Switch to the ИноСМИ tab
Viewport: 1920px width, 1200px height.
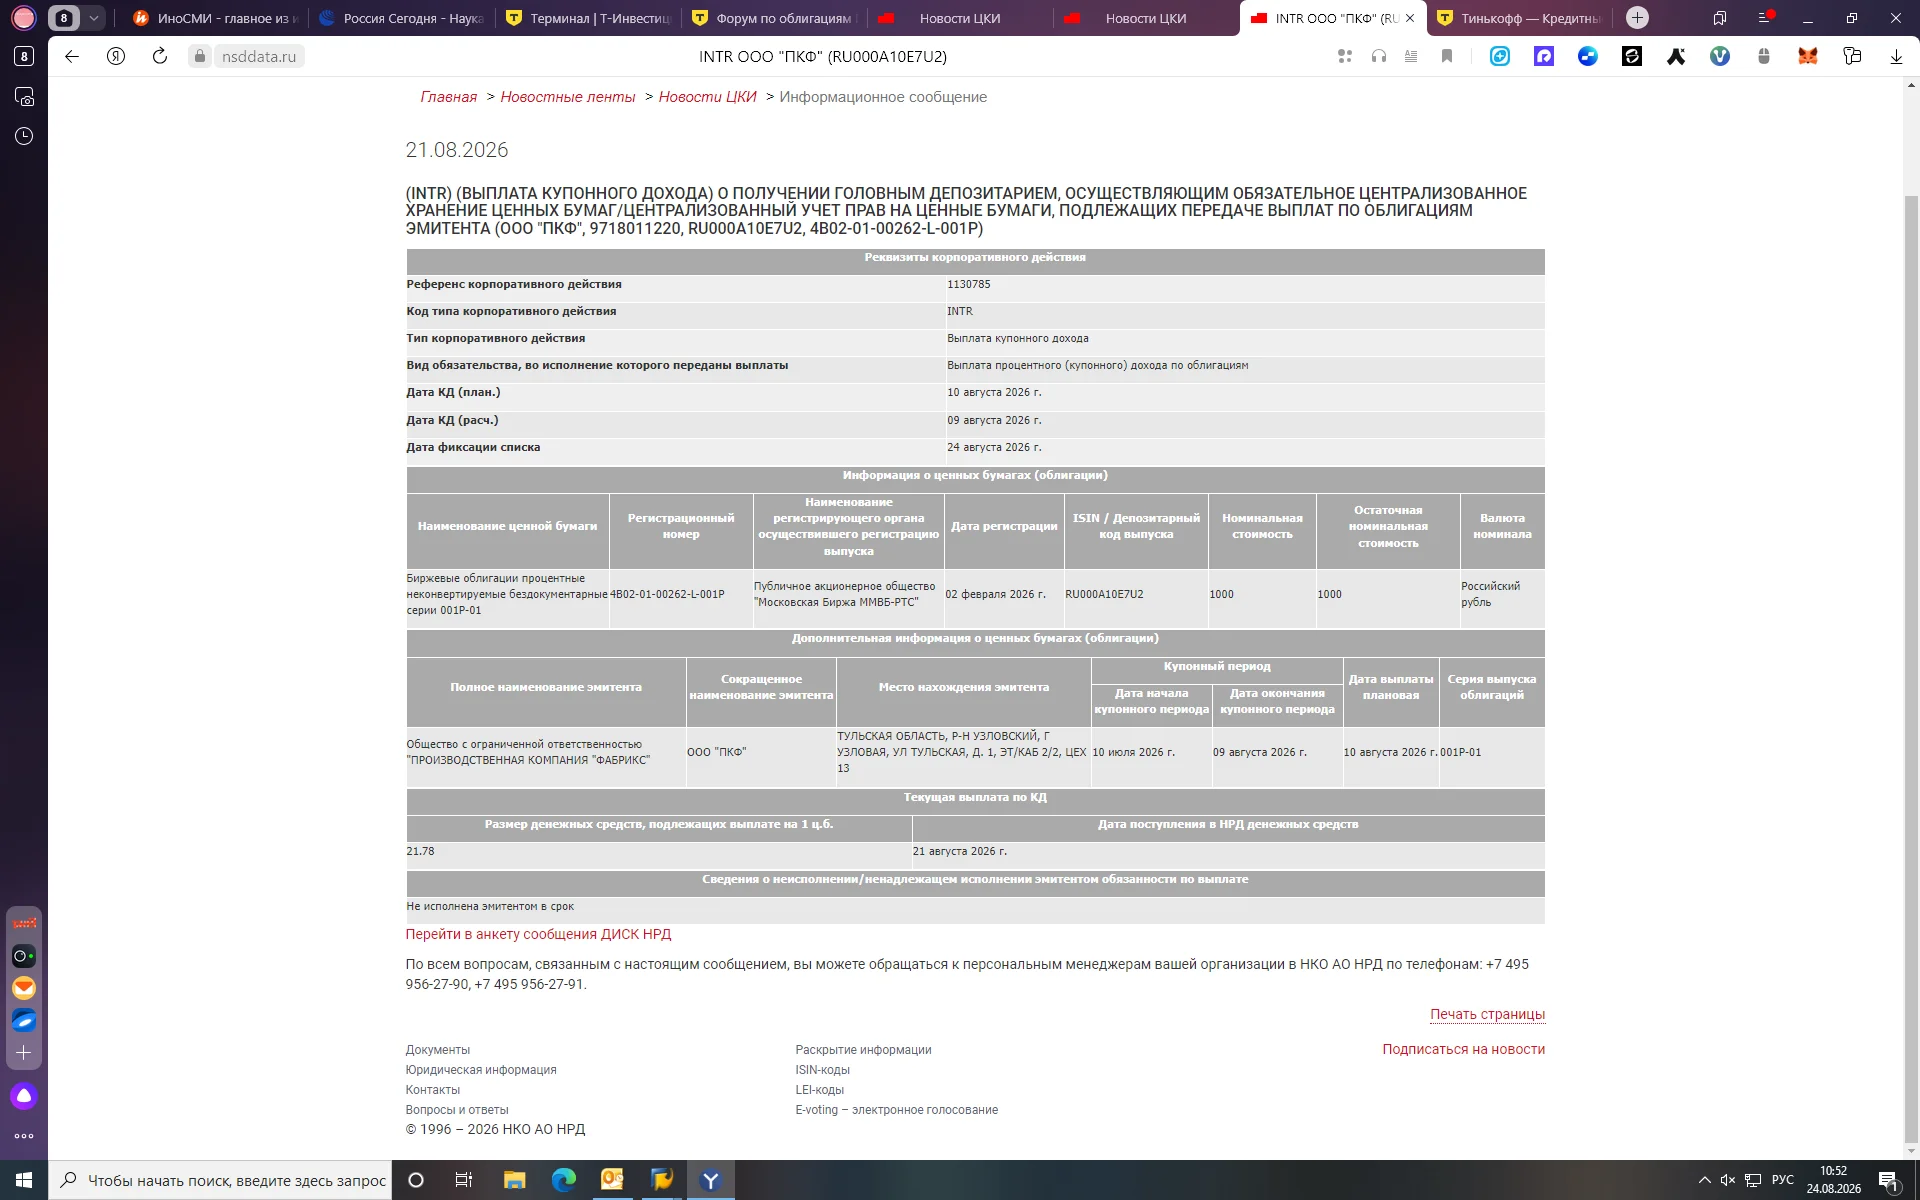coord(215,18)
